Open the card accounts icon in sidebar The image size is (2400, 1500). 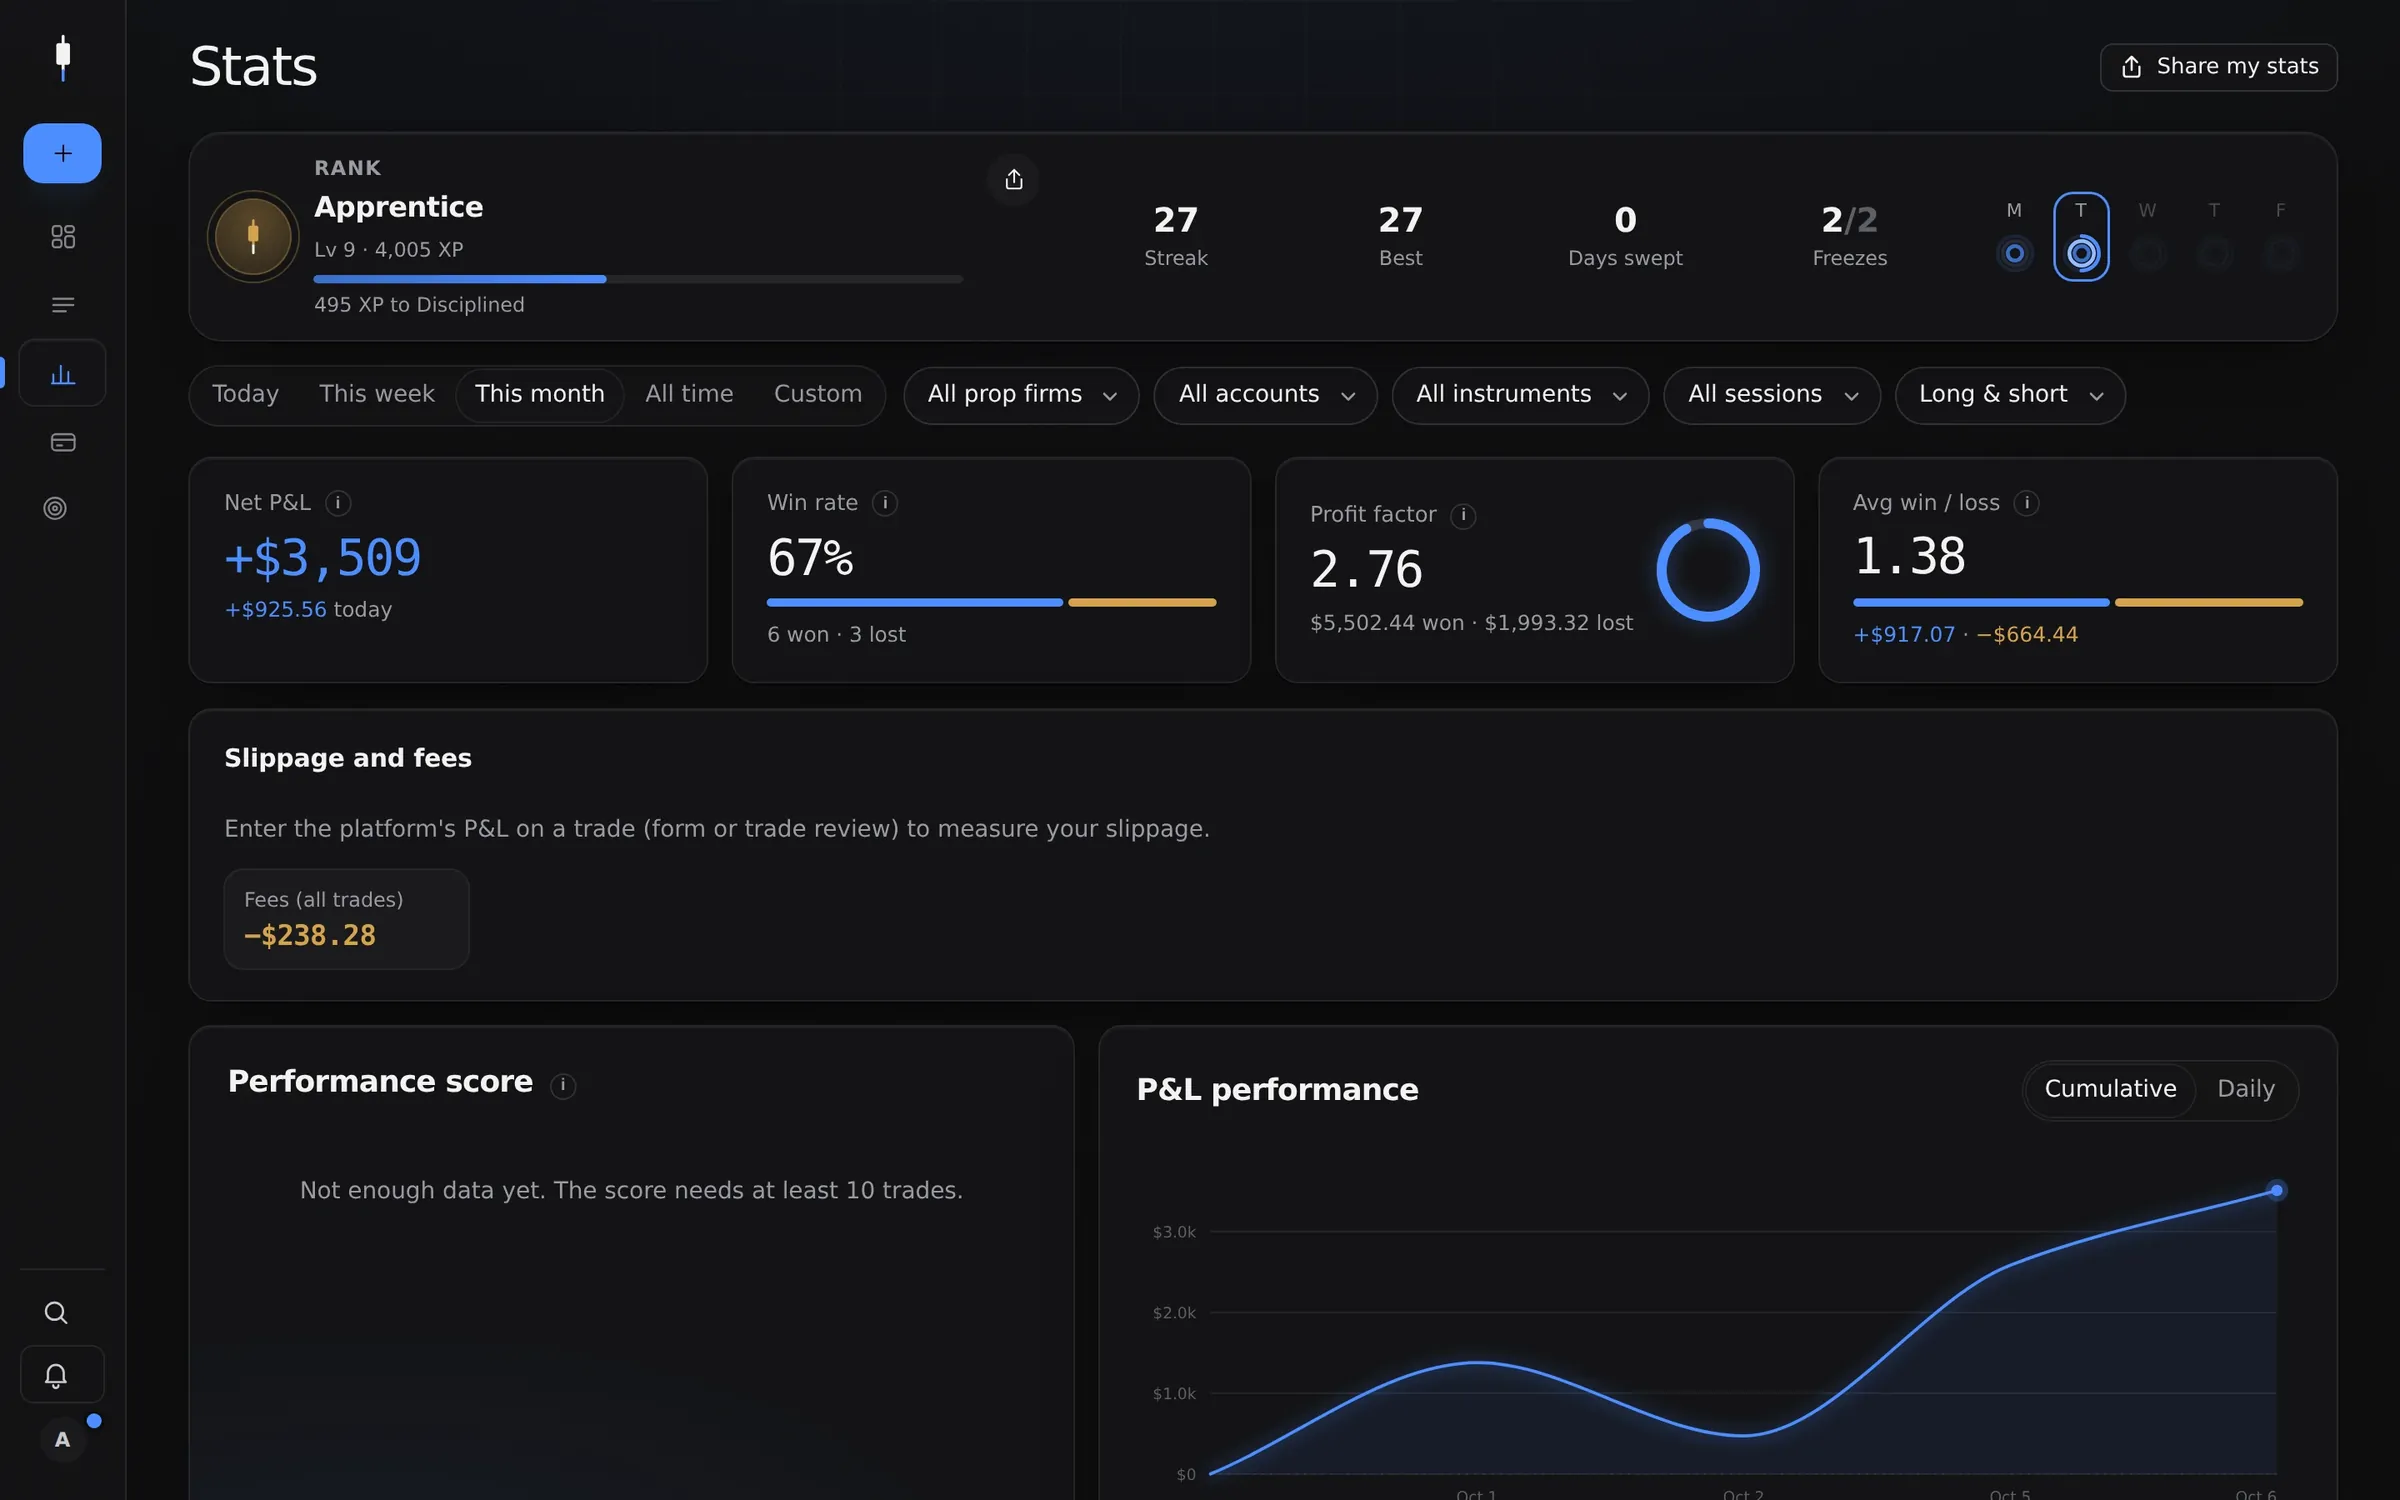point(63,442)
